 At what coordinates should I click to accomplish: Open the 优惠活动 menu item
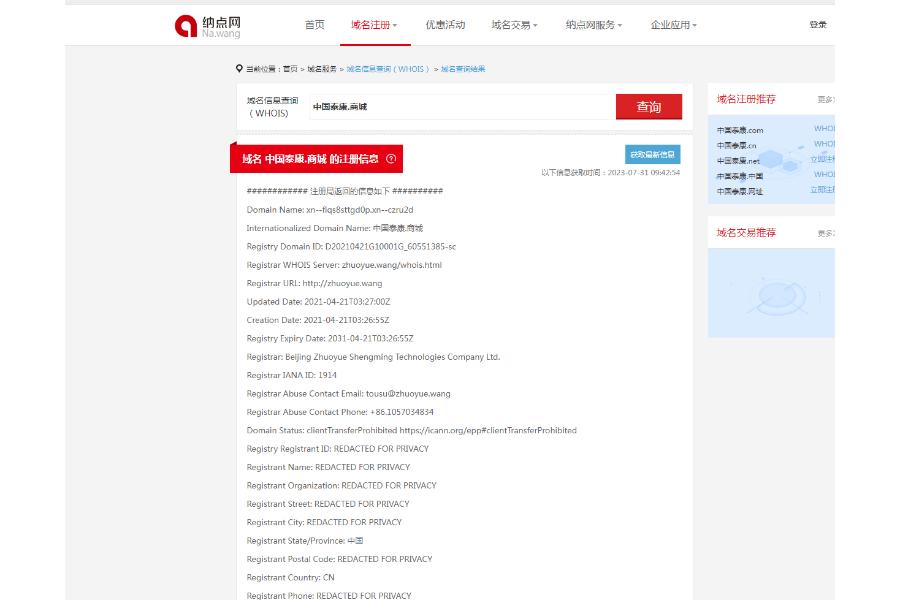(x=445, y=25)
